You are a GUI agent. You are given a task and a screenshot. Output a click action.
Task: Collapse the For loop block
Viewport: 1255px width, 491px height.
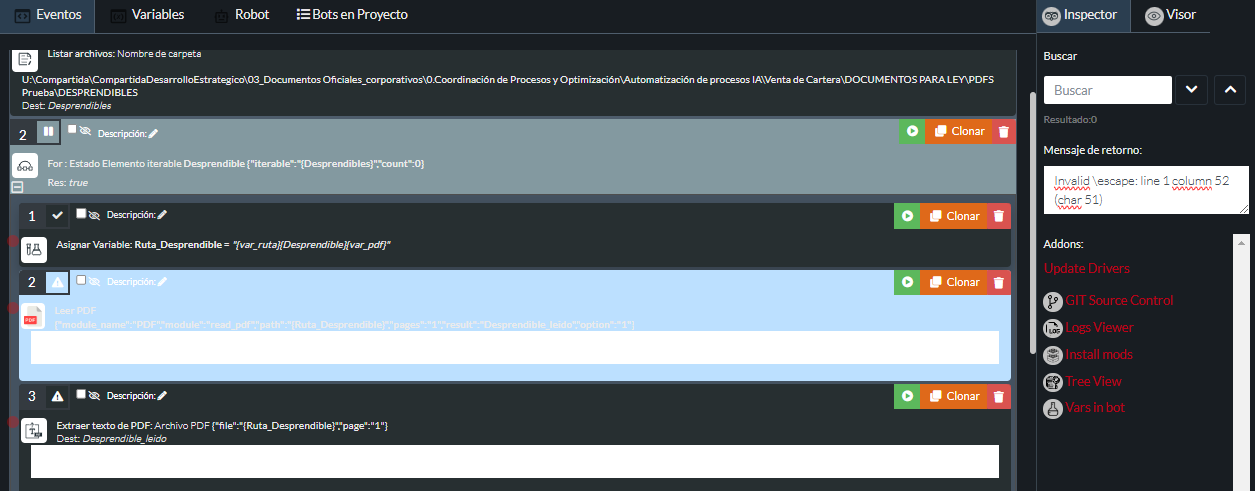pyautogui.click(x=17, y=187)
